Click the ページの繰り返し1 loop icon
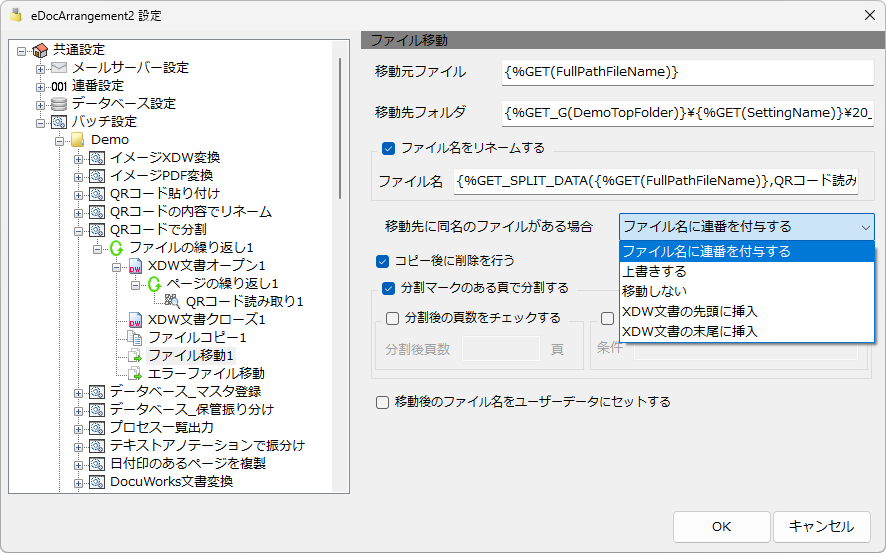This screenshot has width=886, height=553. 154,284
